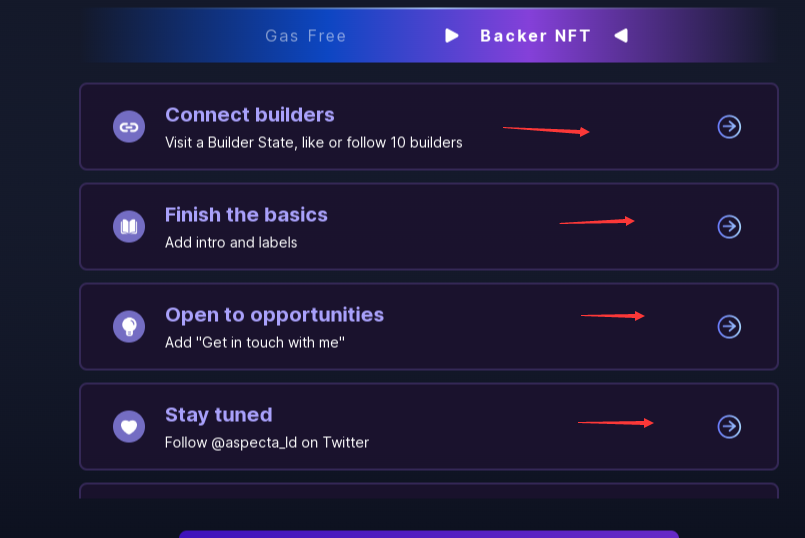This screenshot has width=805, height=538.
Task: Switch to the Gas Free tab
Action: (x=305, y=36)
